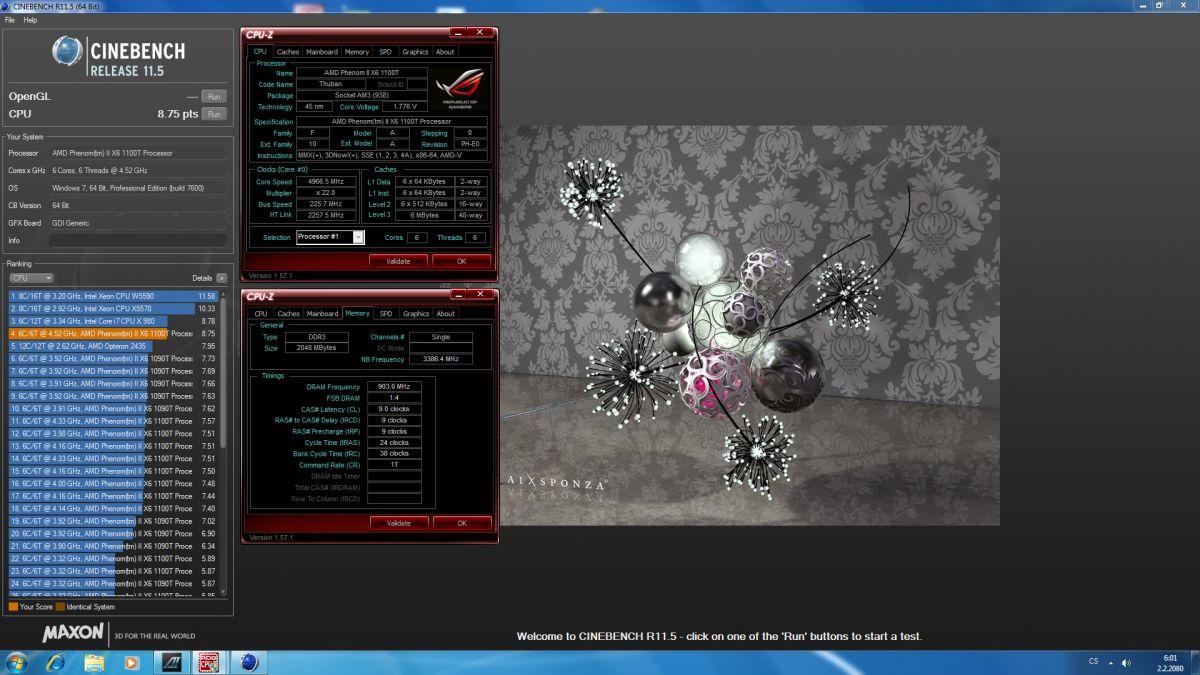Click the Cinebench sphere logo
The image size is (1200, 675).
click(68, 52)
